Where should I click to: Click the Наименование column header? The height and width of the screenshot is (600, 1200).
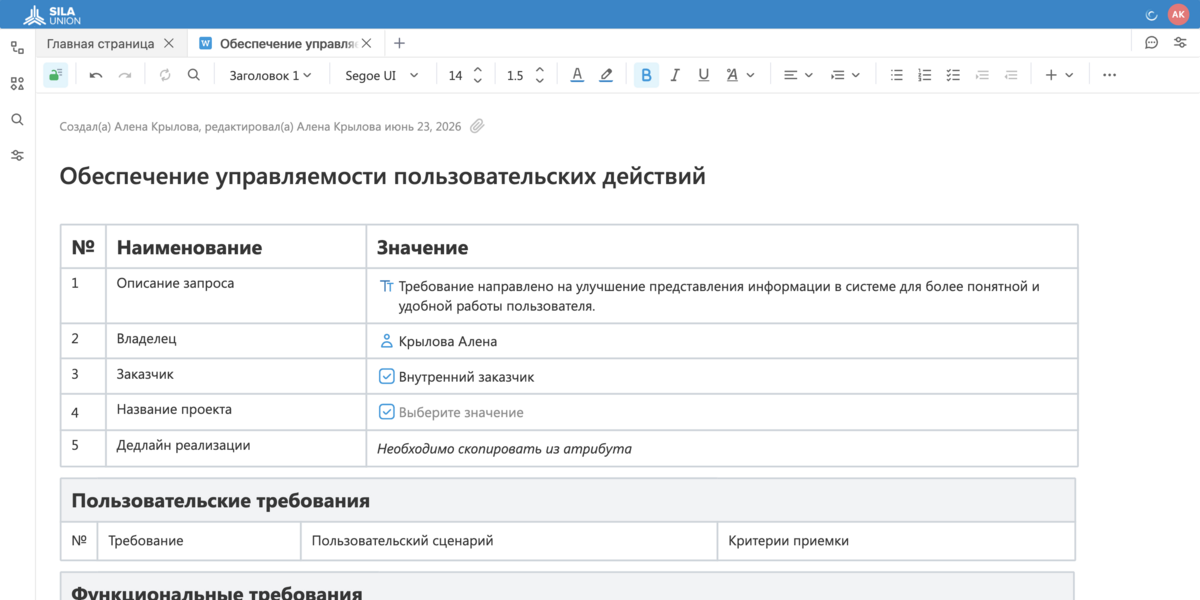236,246
